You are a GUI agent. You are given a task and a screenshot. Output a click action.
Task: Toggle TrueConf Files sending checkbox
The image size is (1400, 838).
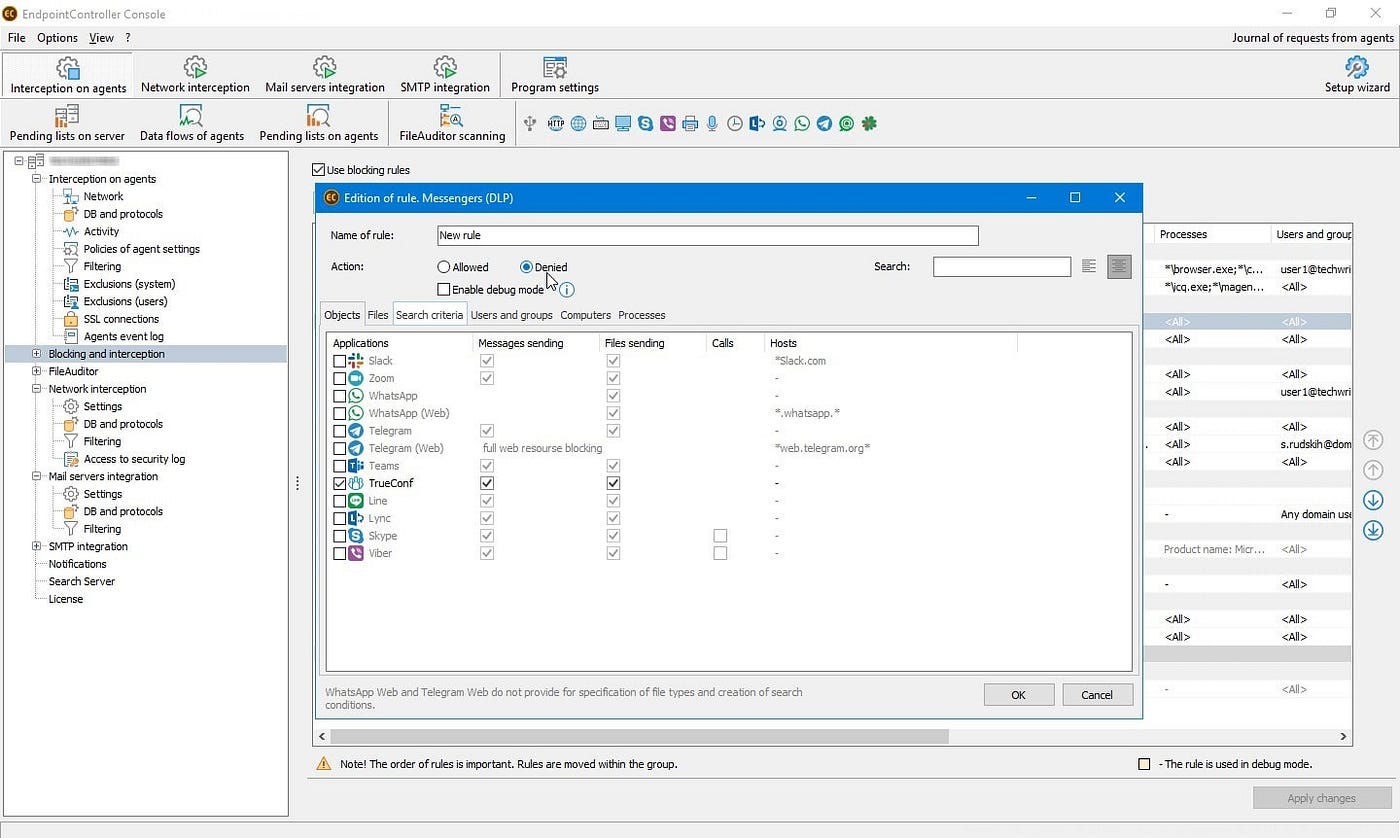tap(613, 483)
